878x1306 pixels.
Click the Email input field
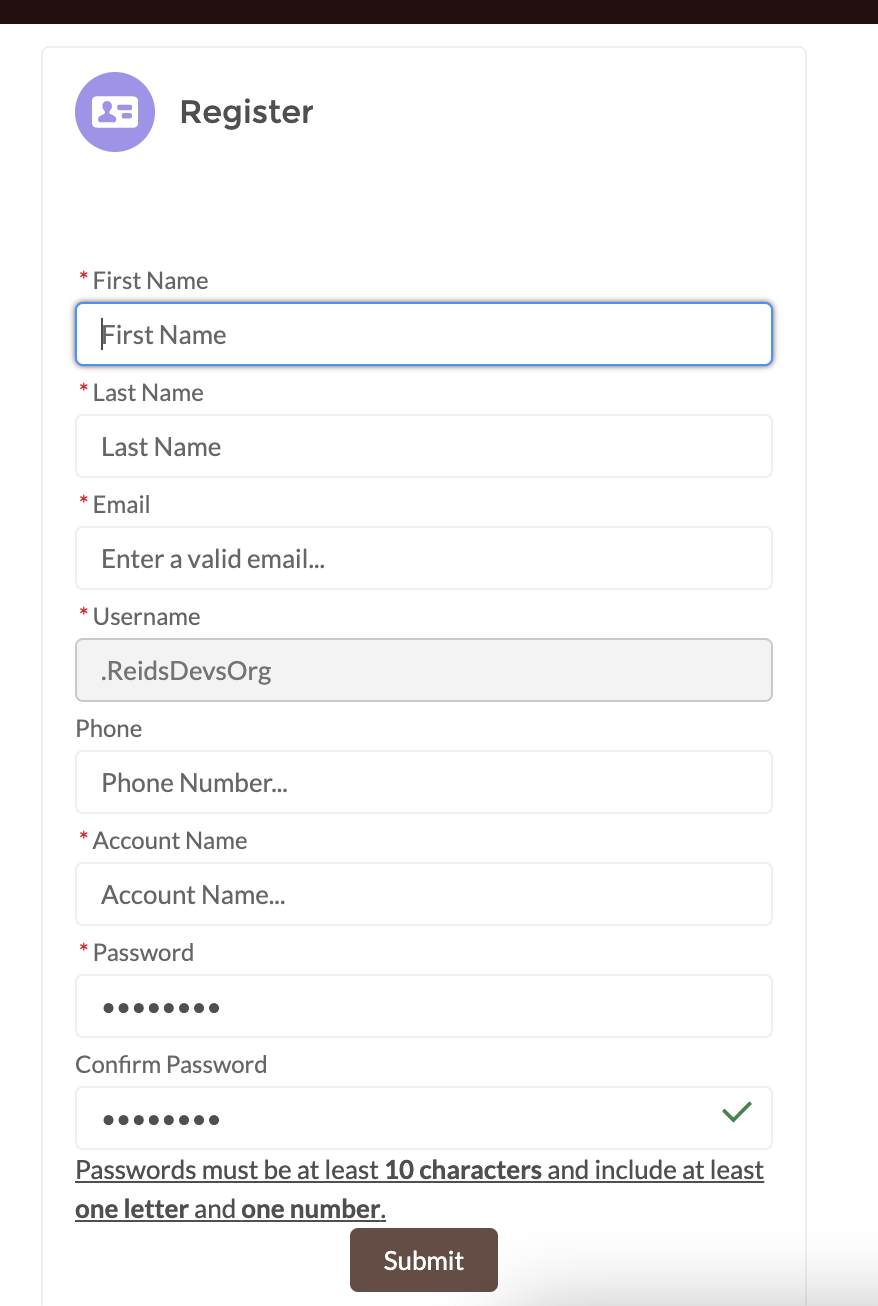[423, 558]
